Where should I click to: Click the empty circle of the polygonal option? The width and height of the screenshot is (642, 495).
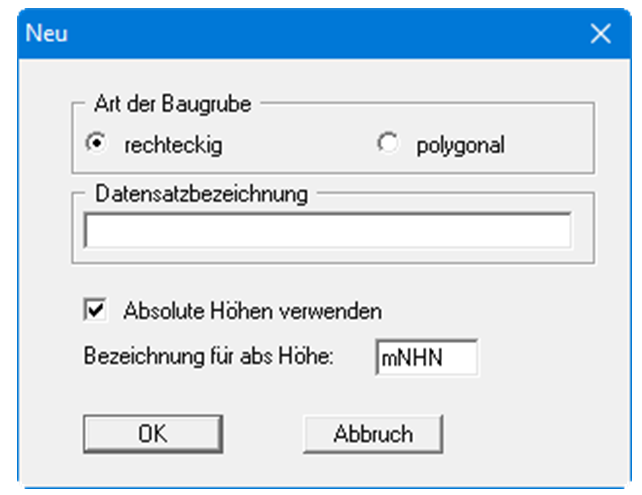click(387, 144)
